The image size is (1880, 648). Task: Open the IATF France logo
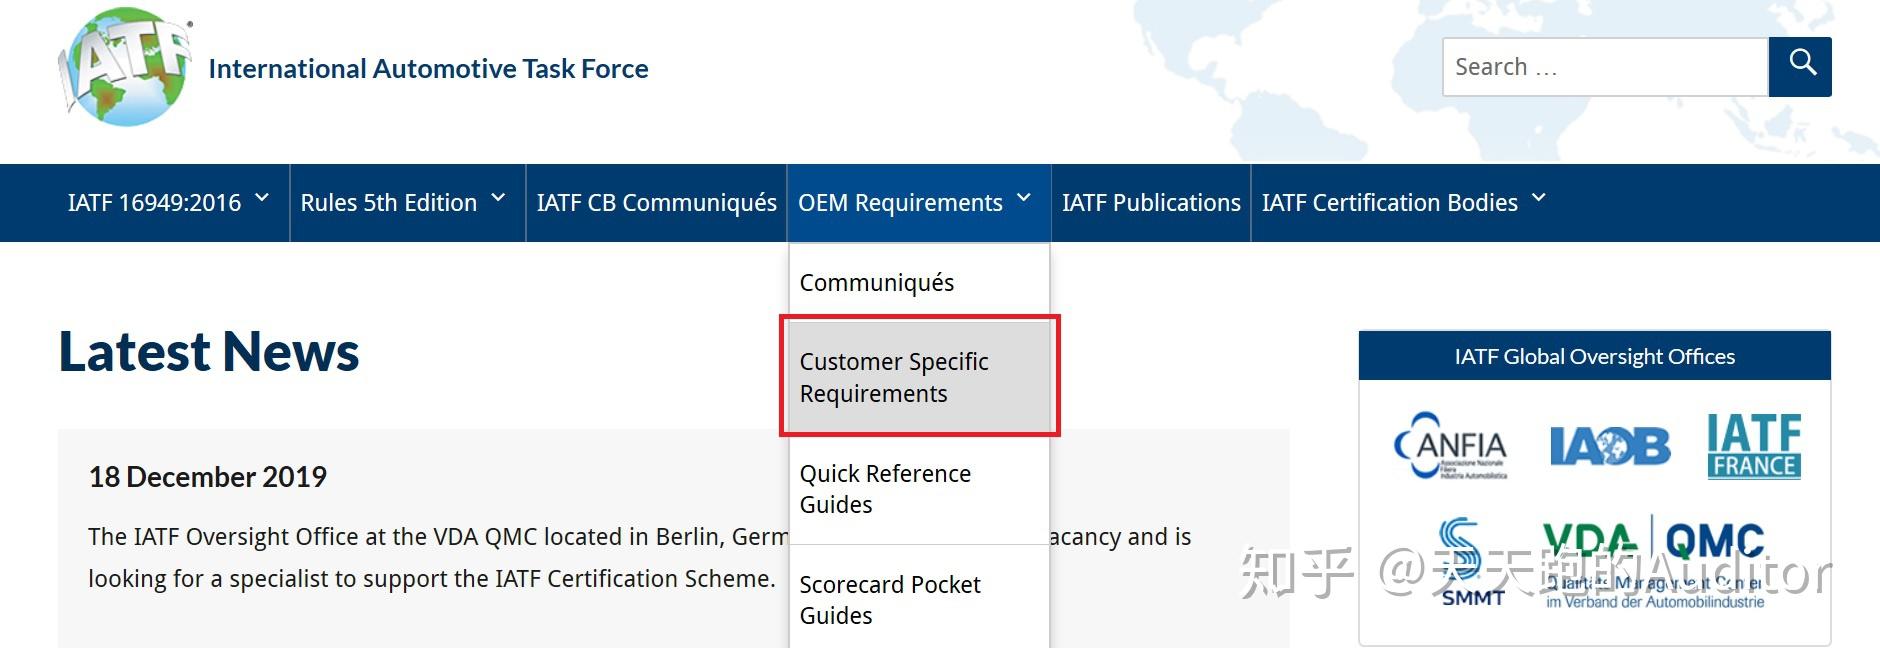click(x=1754, y=446)
